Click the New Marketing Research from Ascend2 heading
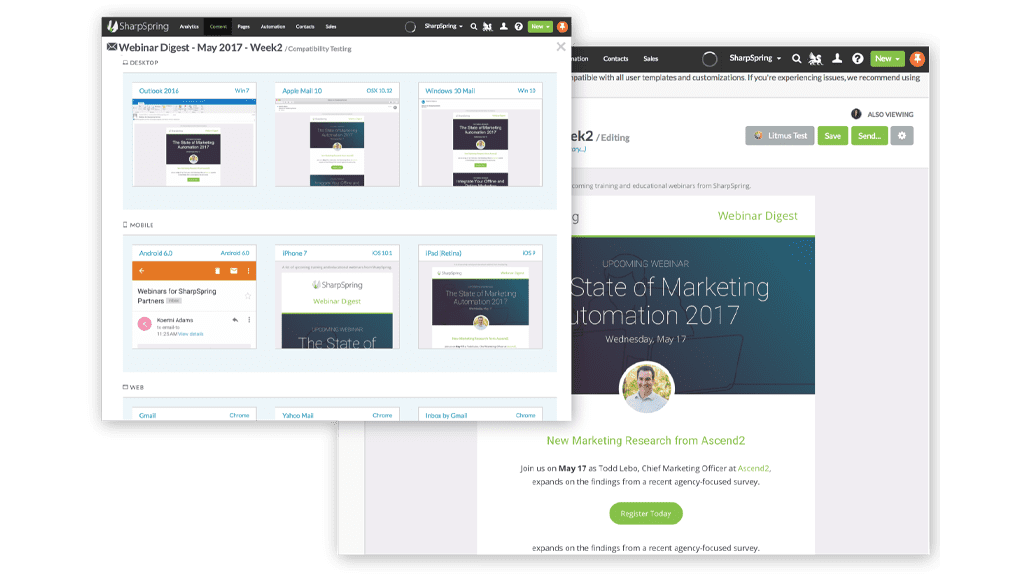Image resolution: width=1024 pixels, height=576 pixels. pos(646,441)
